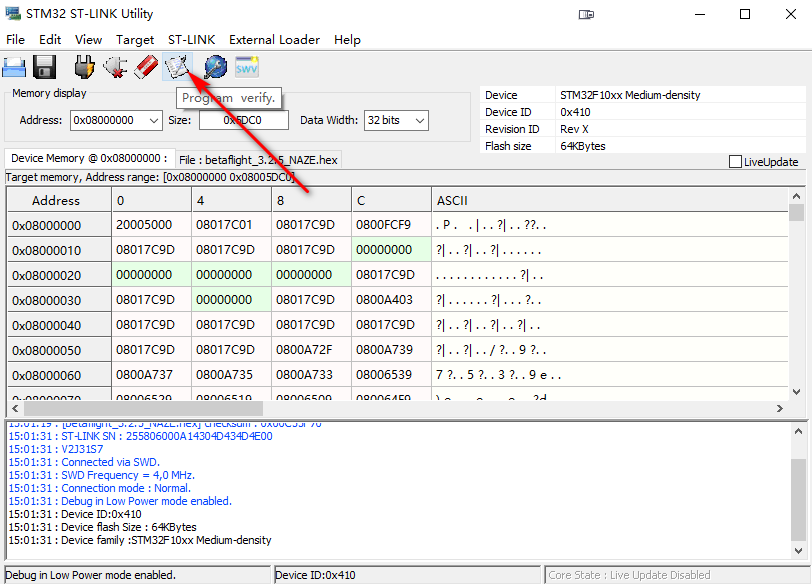Click the Program verify toolbar icon

[177, 67]
